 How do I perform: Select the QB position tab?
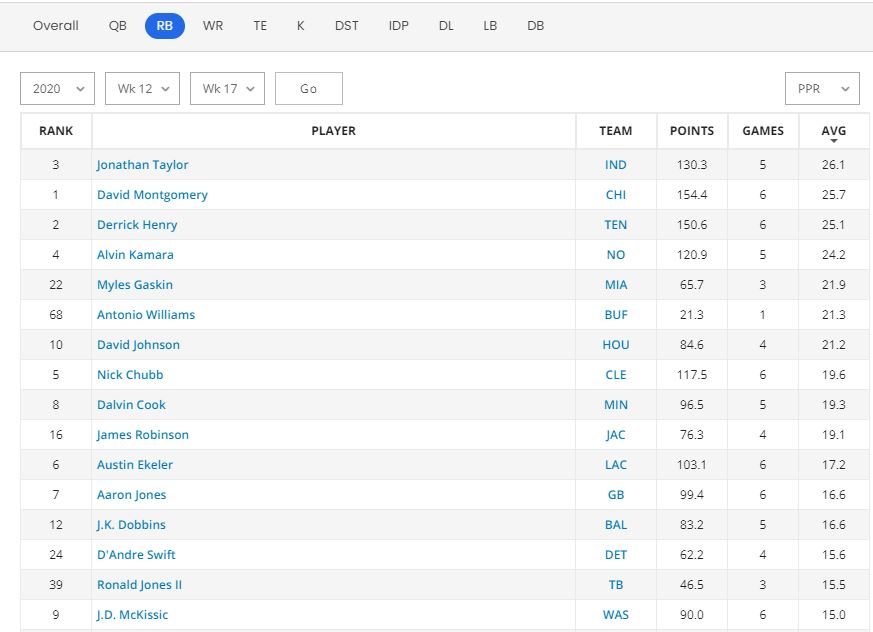click(118, 26)
